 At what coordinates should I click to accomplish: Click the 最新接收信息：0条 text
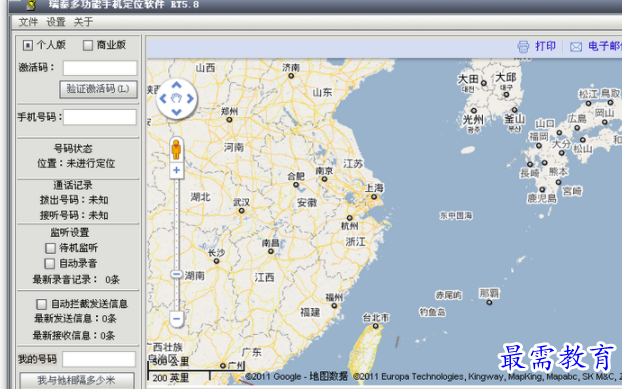click(74, 335)
